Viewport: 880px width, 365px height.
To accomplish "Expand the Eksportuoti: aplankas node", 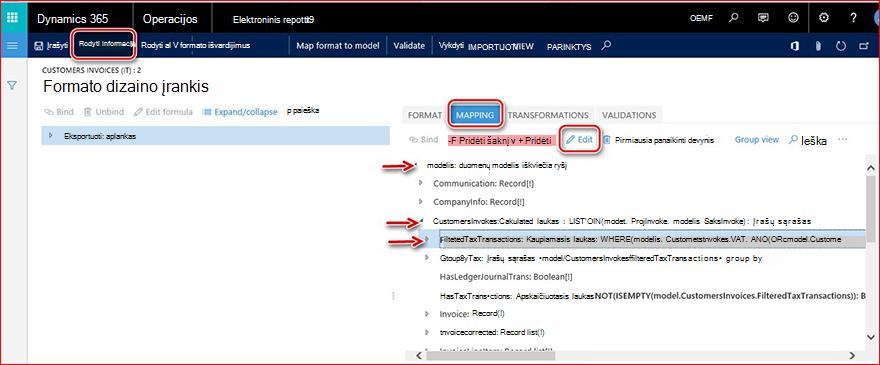I will click(x=51, y=135).
